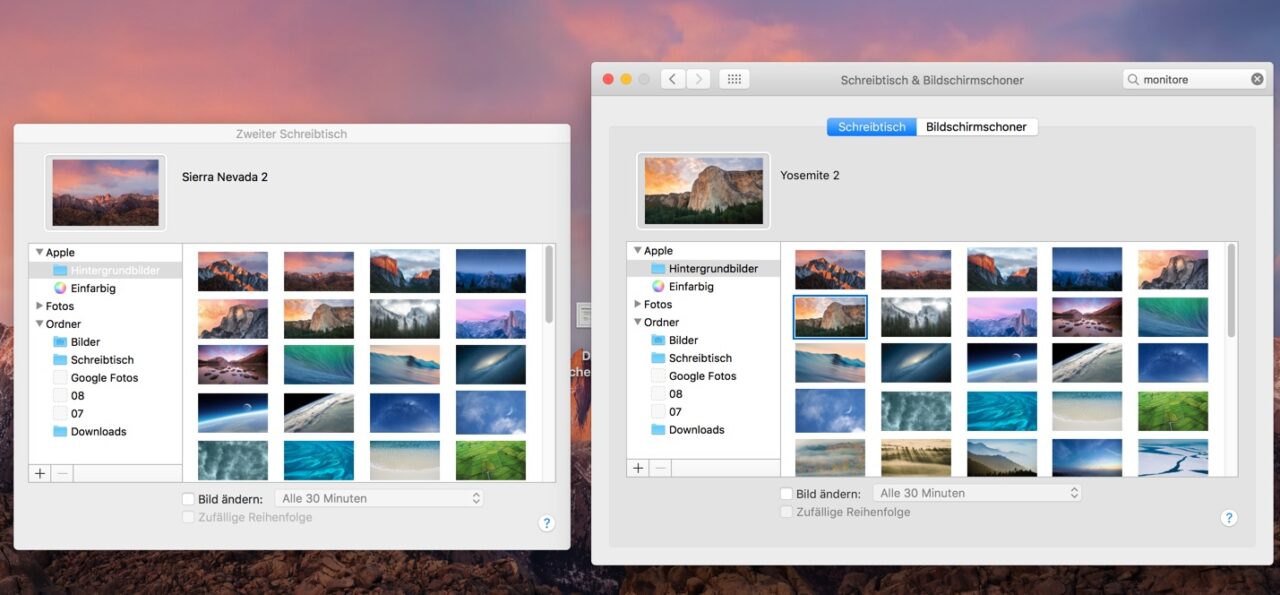
Task: Expand the Fotos disclosure triangle
Action: click(x=639, y=304)
